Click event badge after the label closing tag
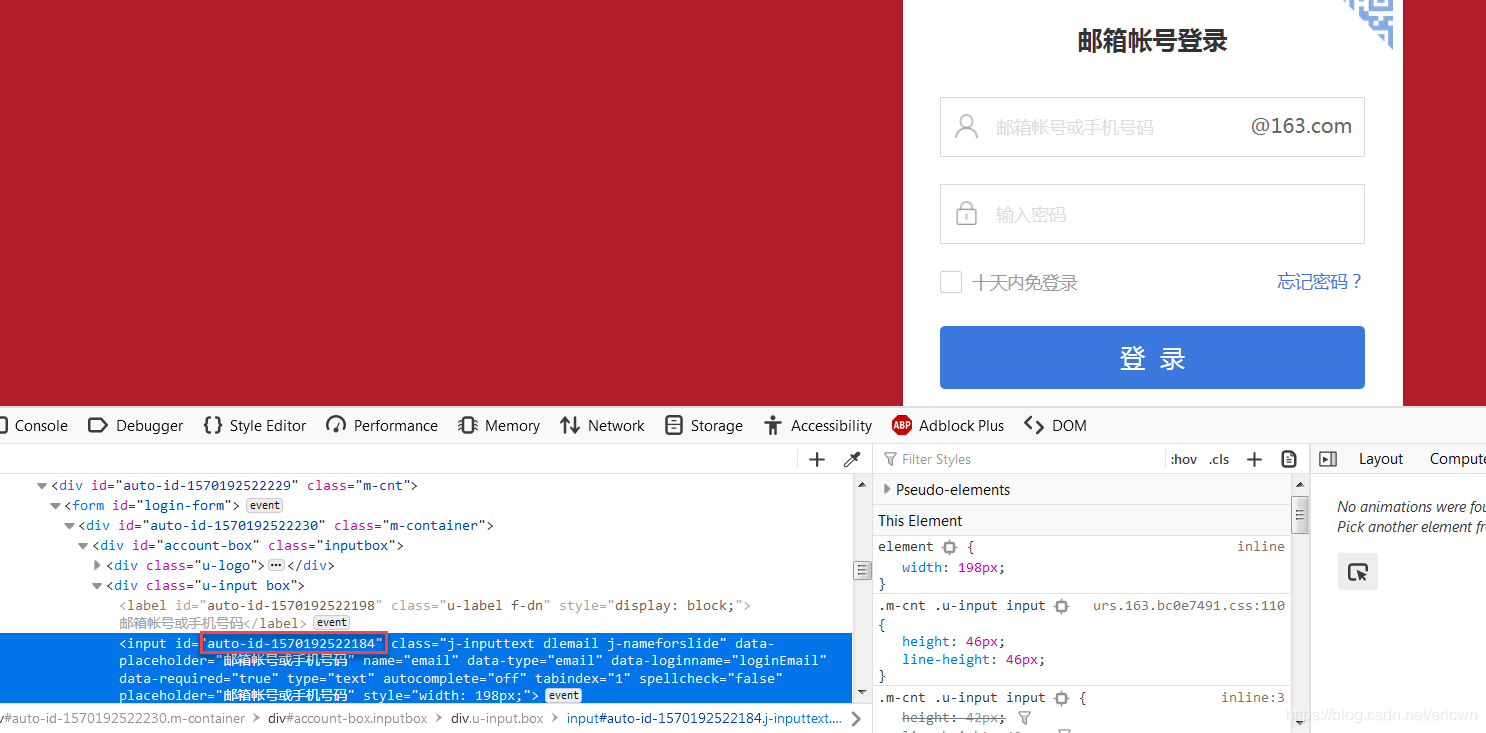The width and height of the screenshot is (1486, 733). click(332, 623)
